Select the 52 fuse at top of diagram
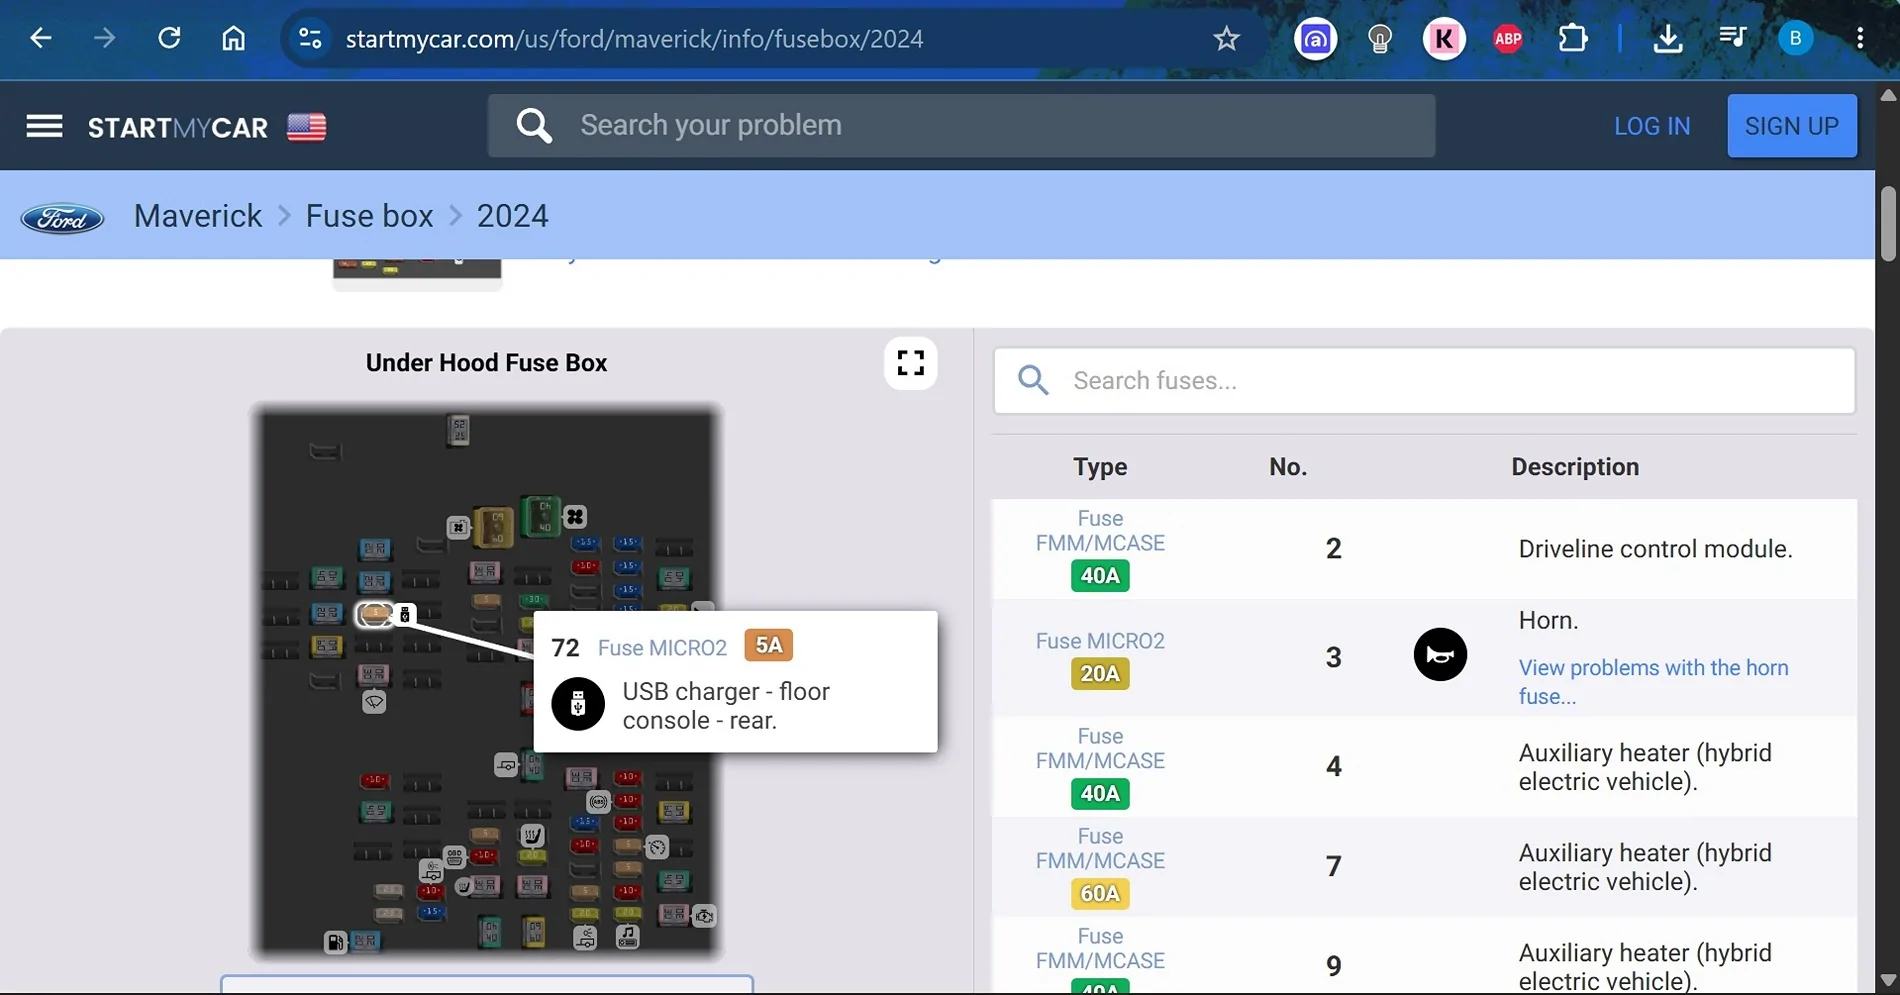The image size is (1900, 995). tap(458, 430)
